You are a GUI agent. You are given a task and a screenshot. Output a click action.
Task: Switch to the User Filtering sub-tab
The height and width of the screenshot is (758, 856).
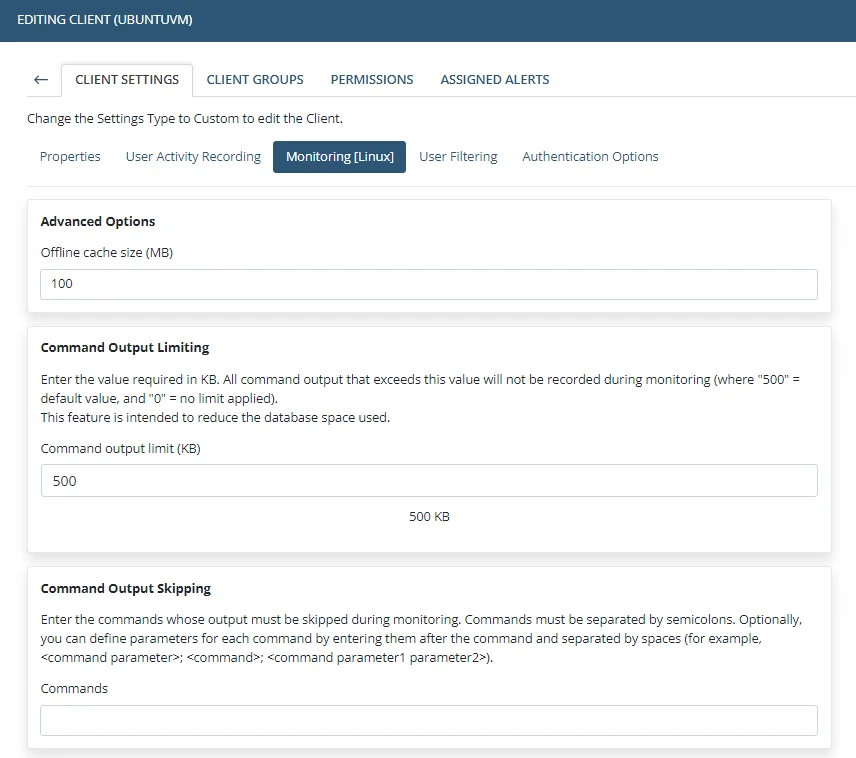(x=458, y=157)
